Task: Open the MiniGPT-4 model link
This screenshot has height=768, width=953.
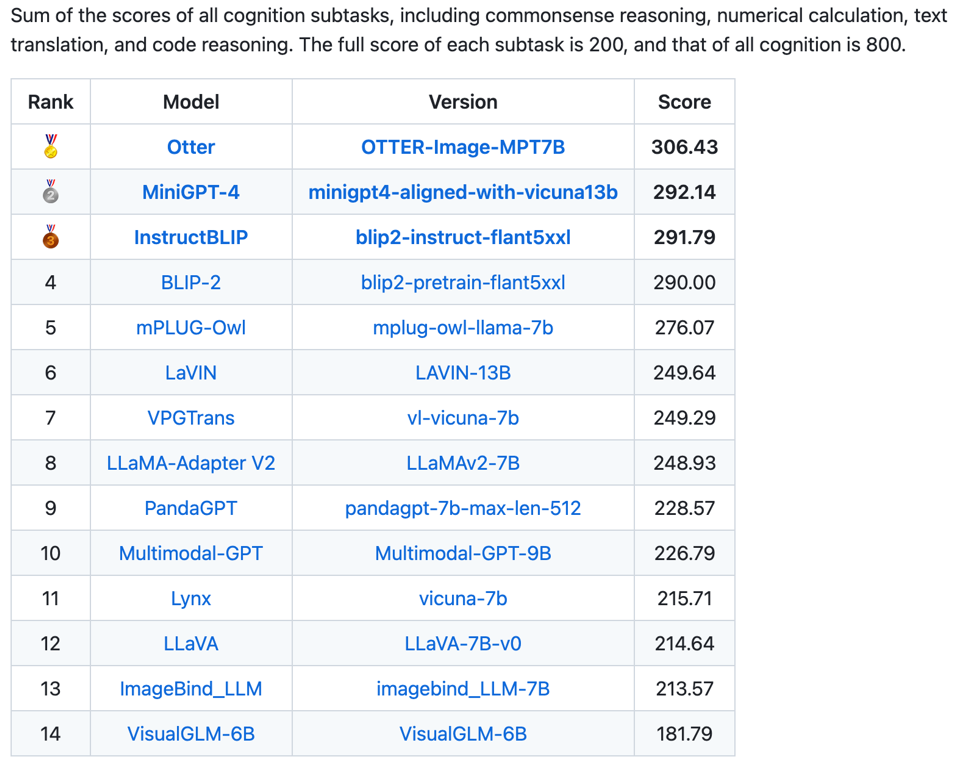Action: click(191, 192)
